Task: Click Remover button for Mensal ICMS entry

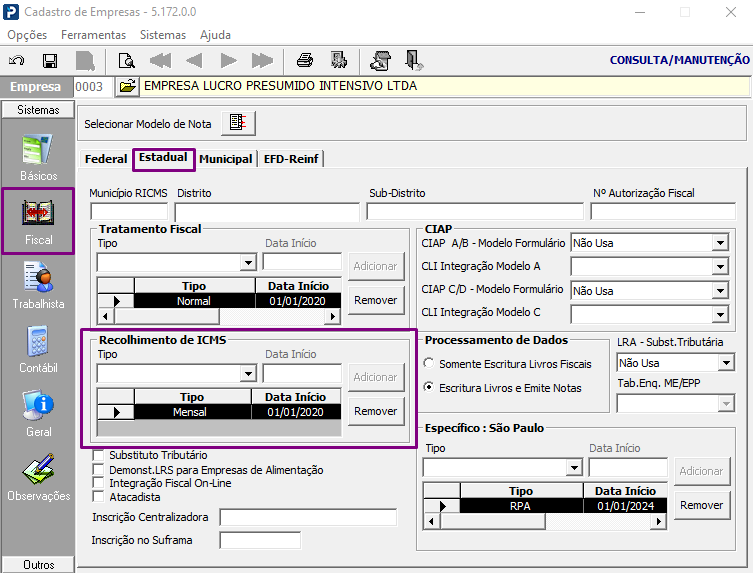Action: [x=376, y=411]
